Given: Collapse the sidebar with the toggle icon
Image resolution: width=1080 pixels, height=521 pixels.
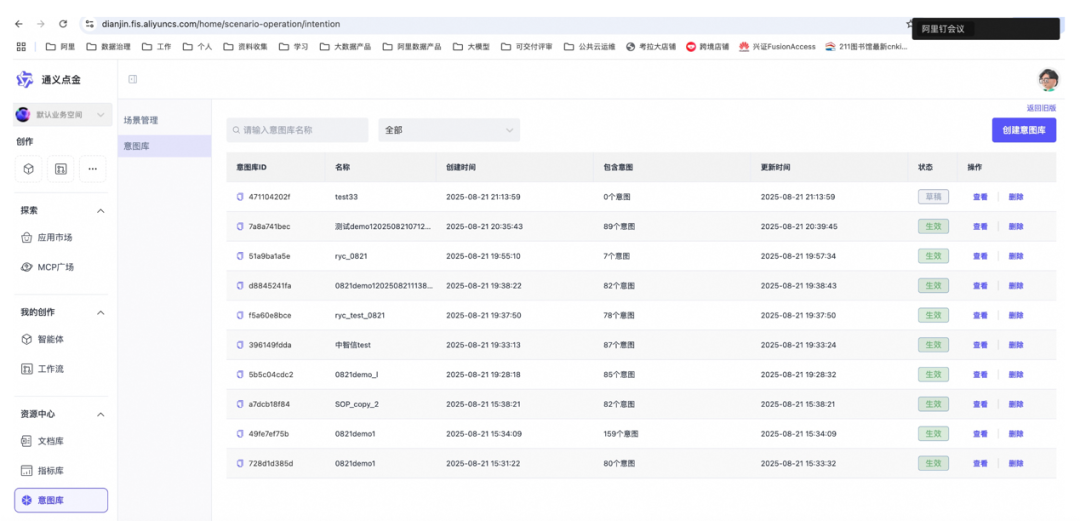Looking at the screenshot, I should point(133,79).
